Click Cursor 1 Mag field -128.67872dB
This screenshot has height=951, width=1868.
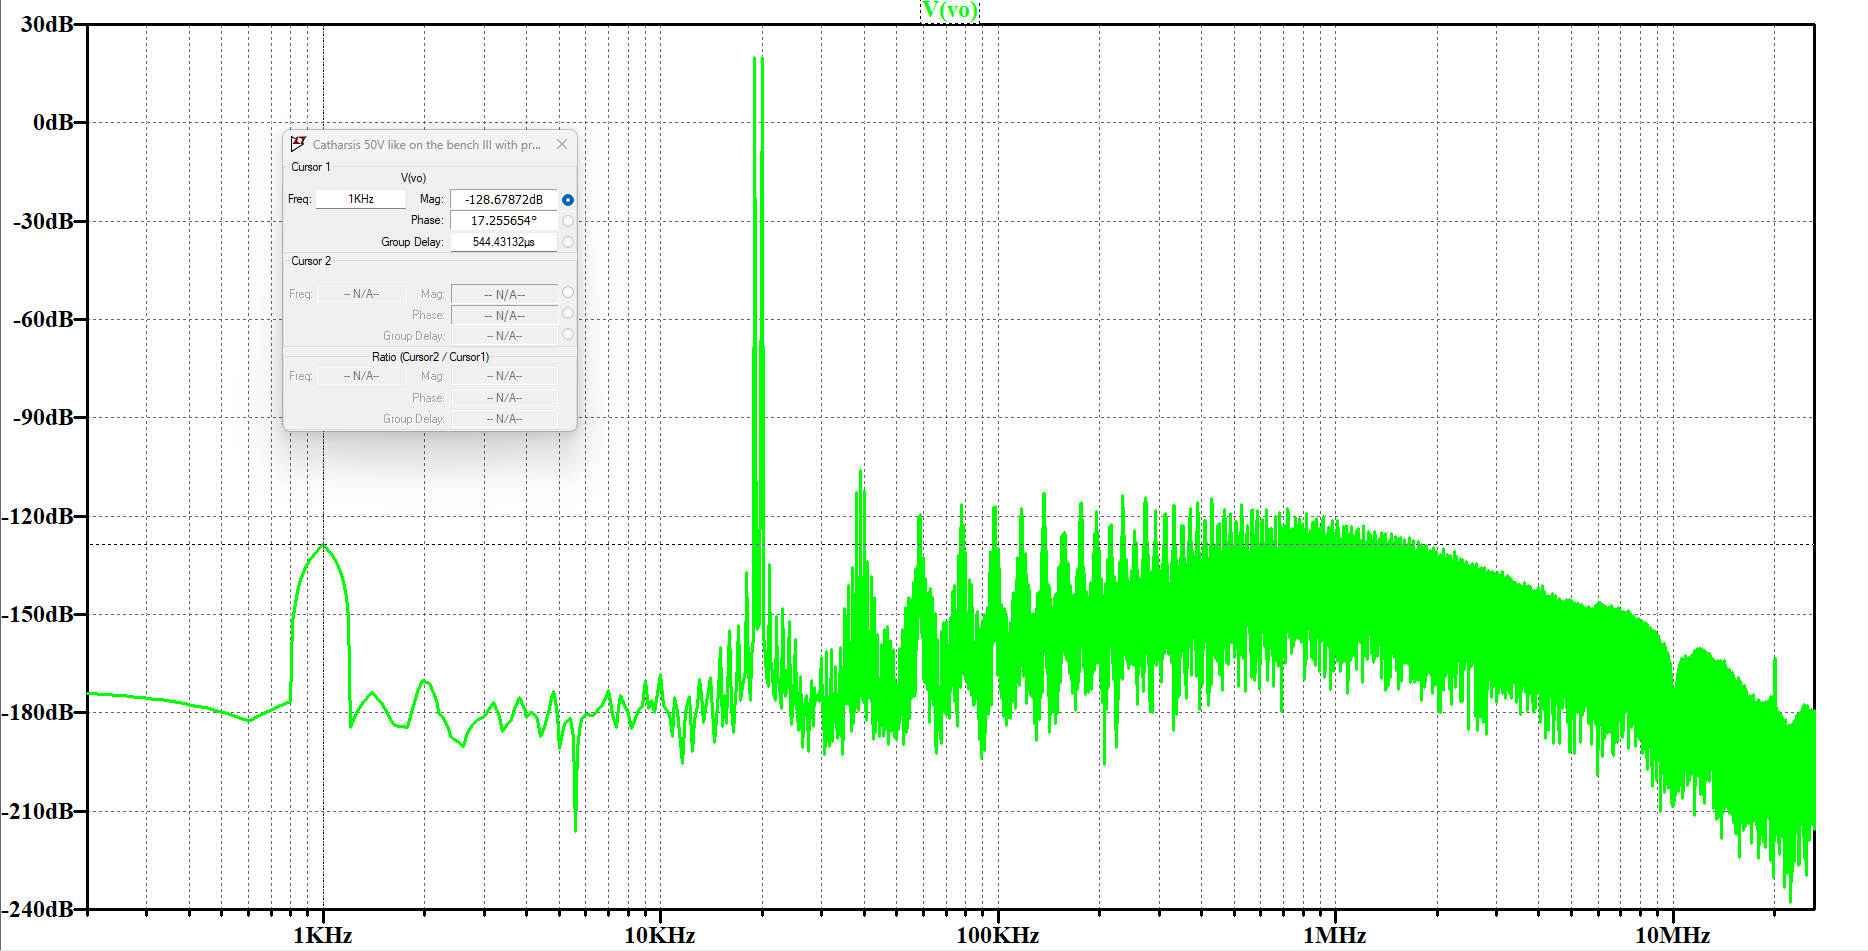tap(503, 199)
